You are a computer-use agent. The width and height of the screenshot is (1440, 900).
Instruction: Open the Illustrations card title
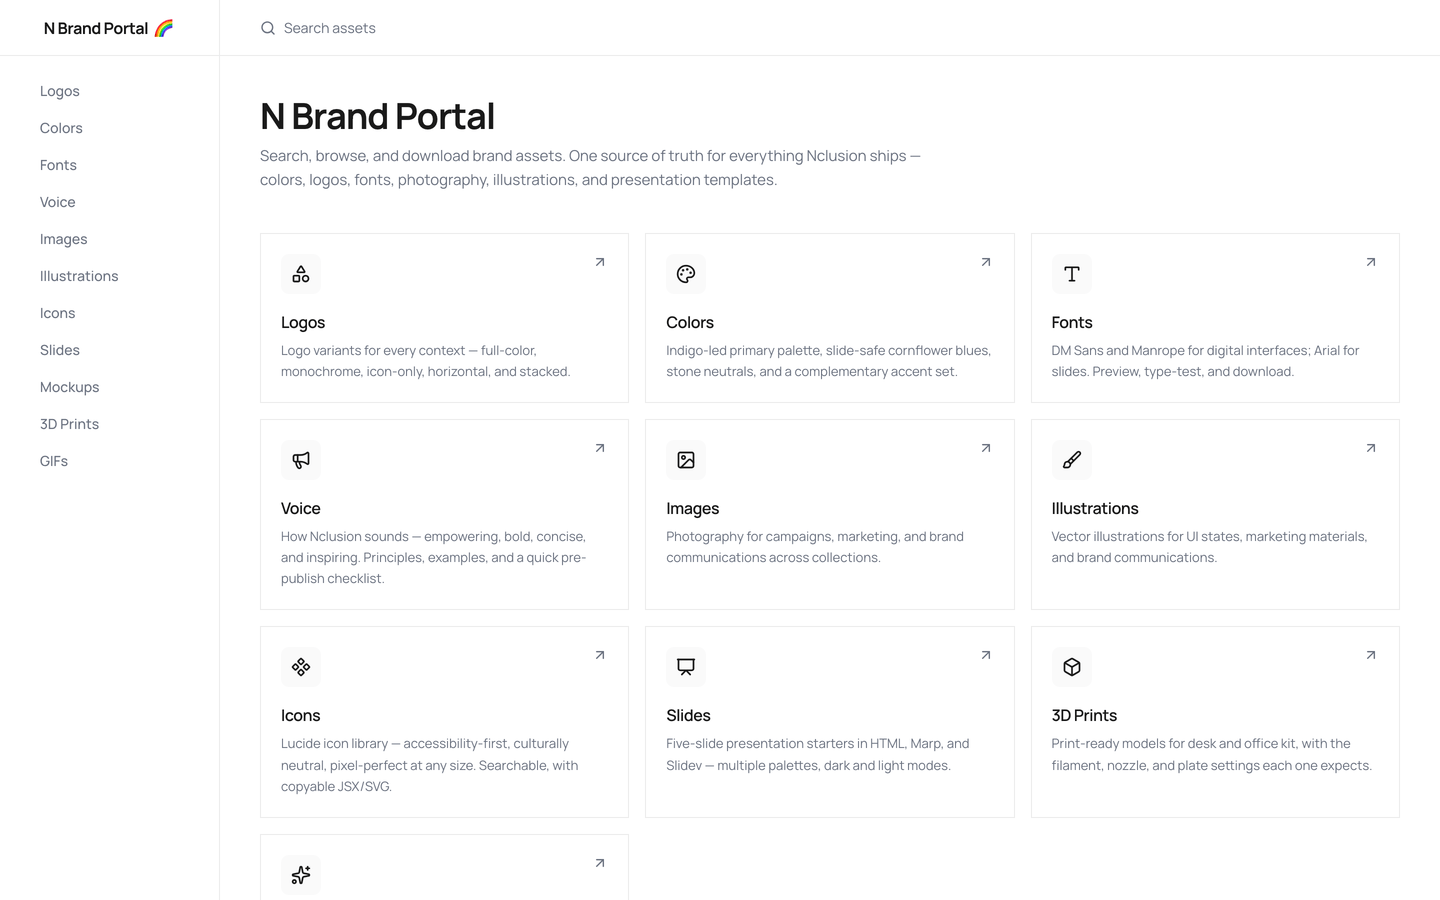[x=1095, y=508]
